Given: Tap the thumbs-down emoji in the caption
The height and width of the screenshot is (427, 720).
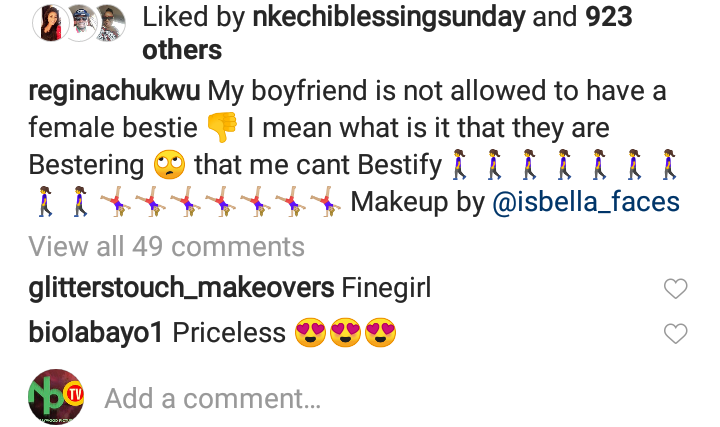Looking at the screenshot, I should click(x=222, y=128).
